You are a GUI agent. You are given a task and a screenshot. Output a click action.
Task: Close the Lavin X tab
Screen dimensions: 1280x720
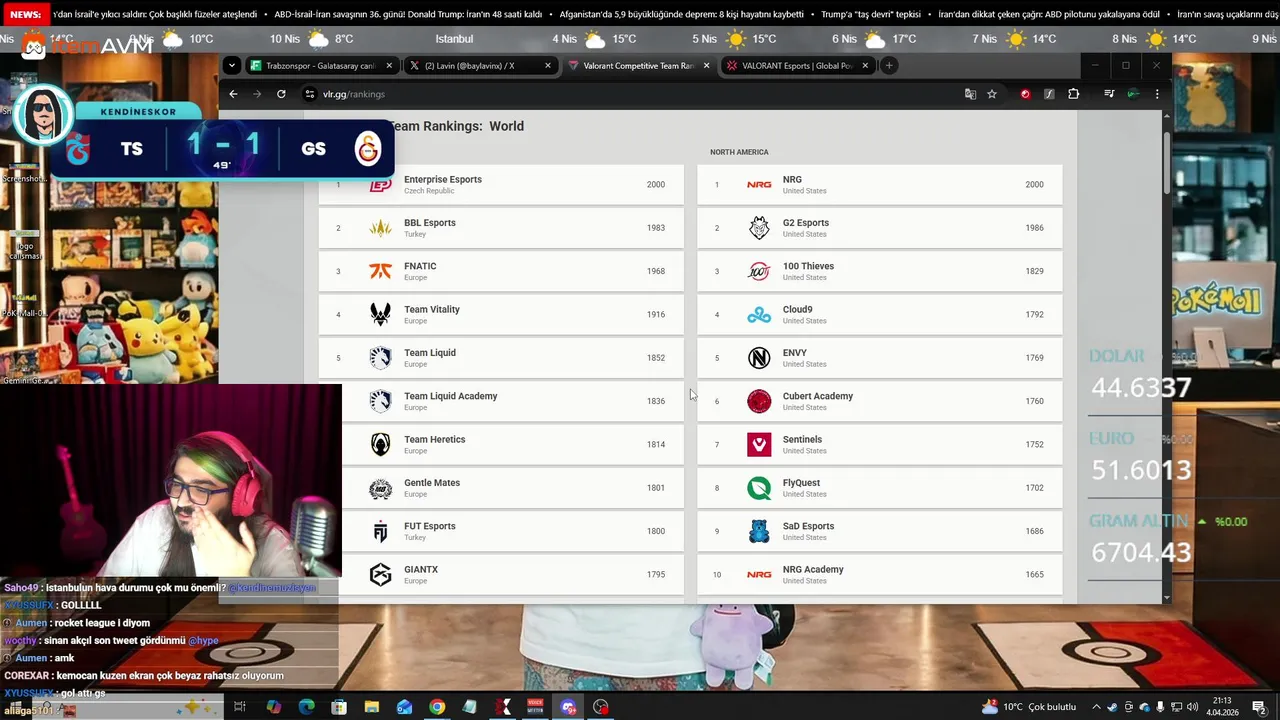click(548, 66)
